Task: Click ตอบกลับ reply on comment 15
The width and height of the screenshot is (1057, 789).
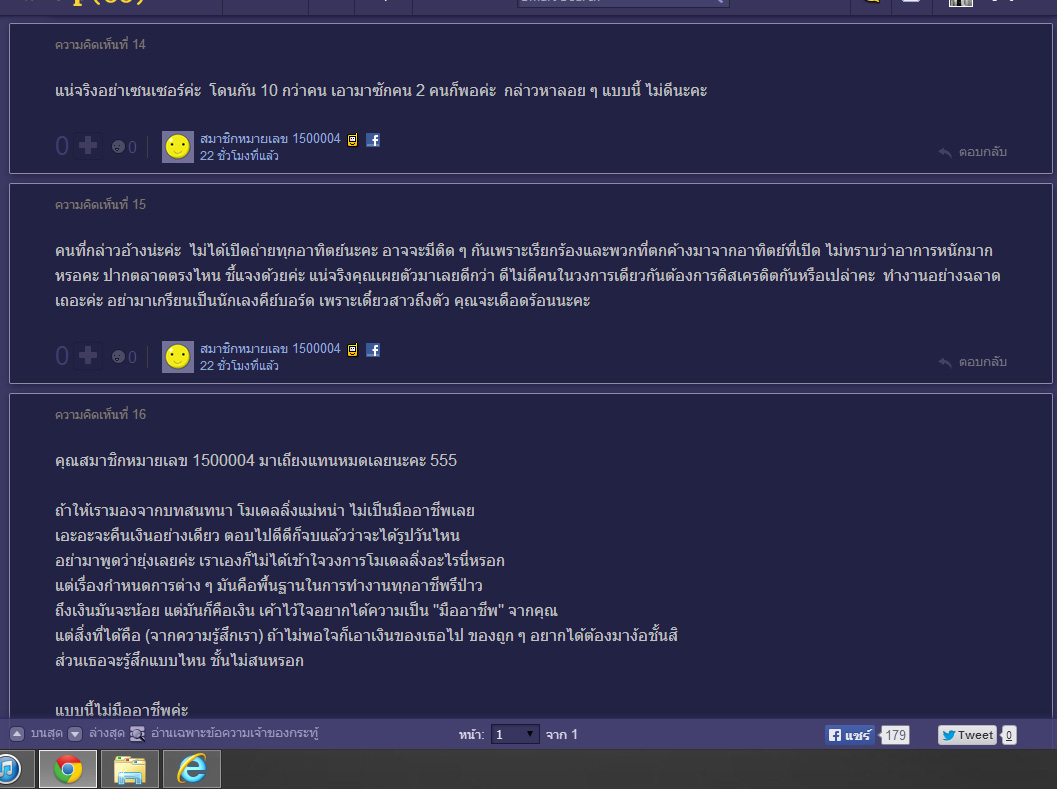Action: coord(983,362)
